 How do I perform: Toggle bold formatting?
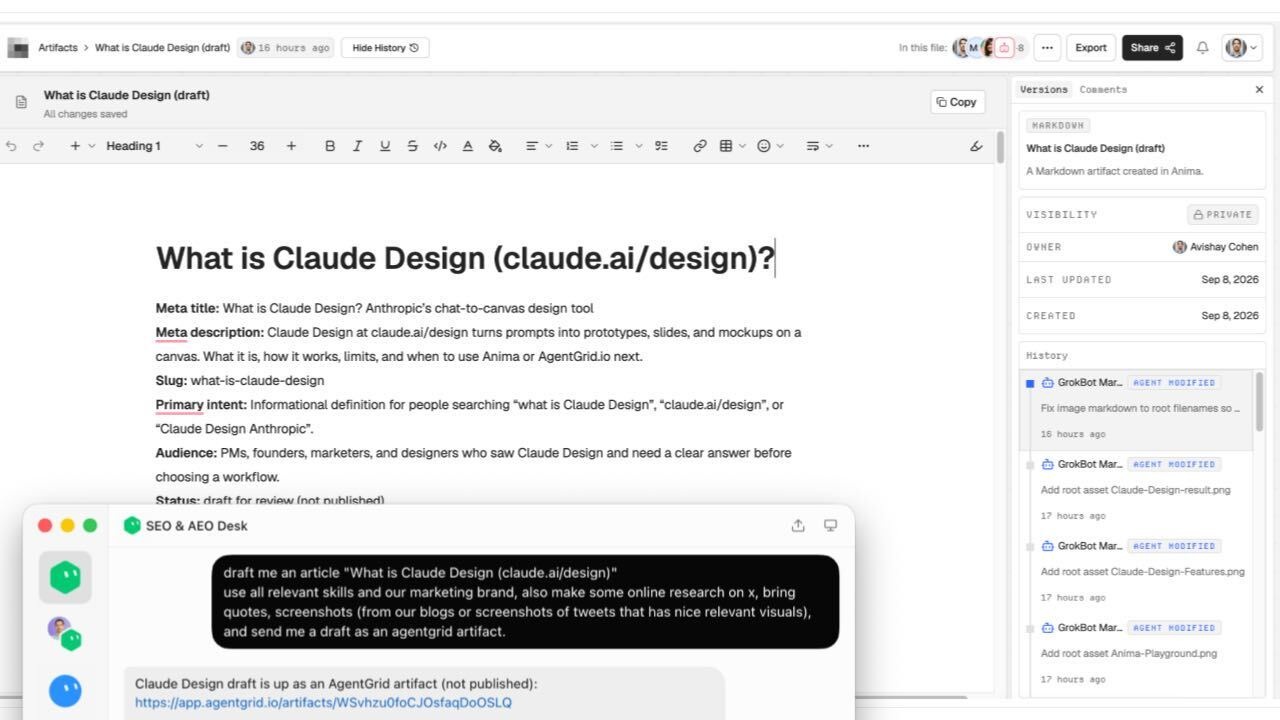click(x=330, y=146)
